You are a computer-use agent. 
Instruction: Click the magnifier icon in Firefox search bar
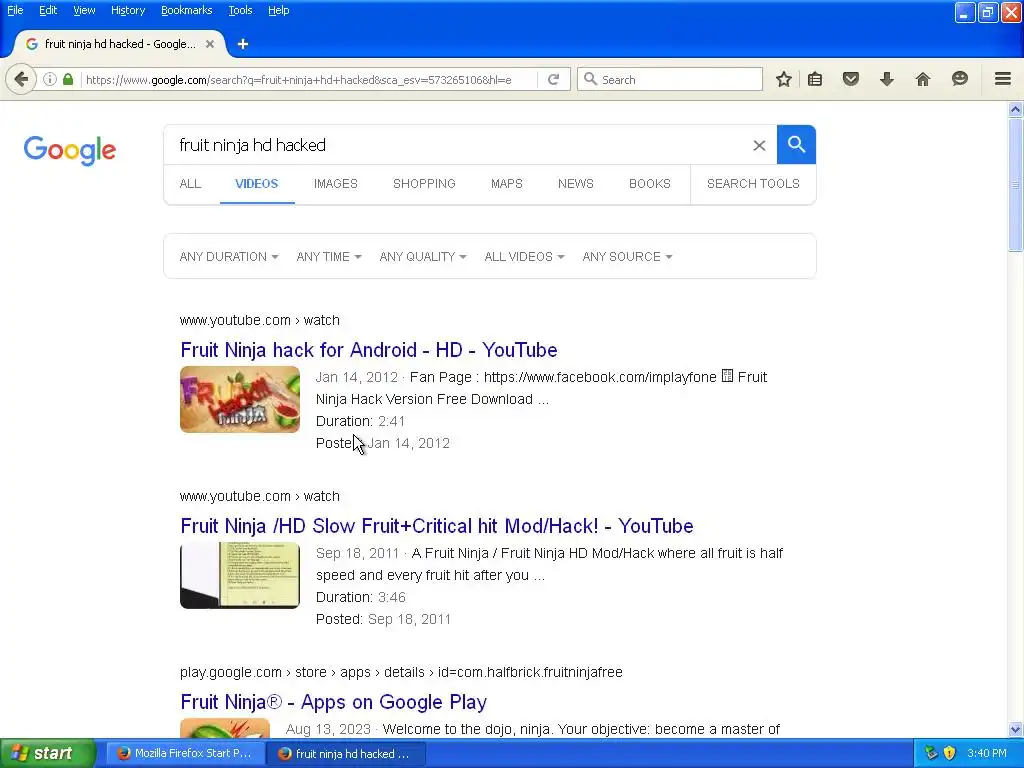(x=590, y=79)
